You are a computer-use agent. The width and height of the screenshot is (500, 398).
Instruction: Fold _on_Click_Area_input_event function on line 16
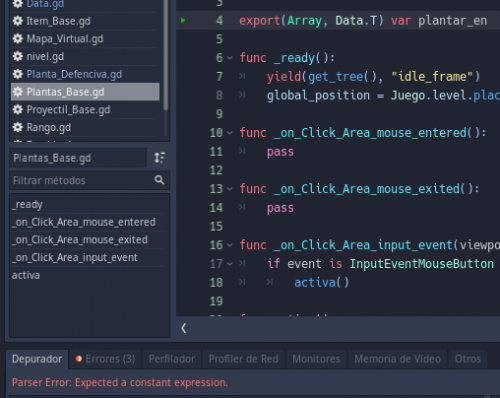230,245
